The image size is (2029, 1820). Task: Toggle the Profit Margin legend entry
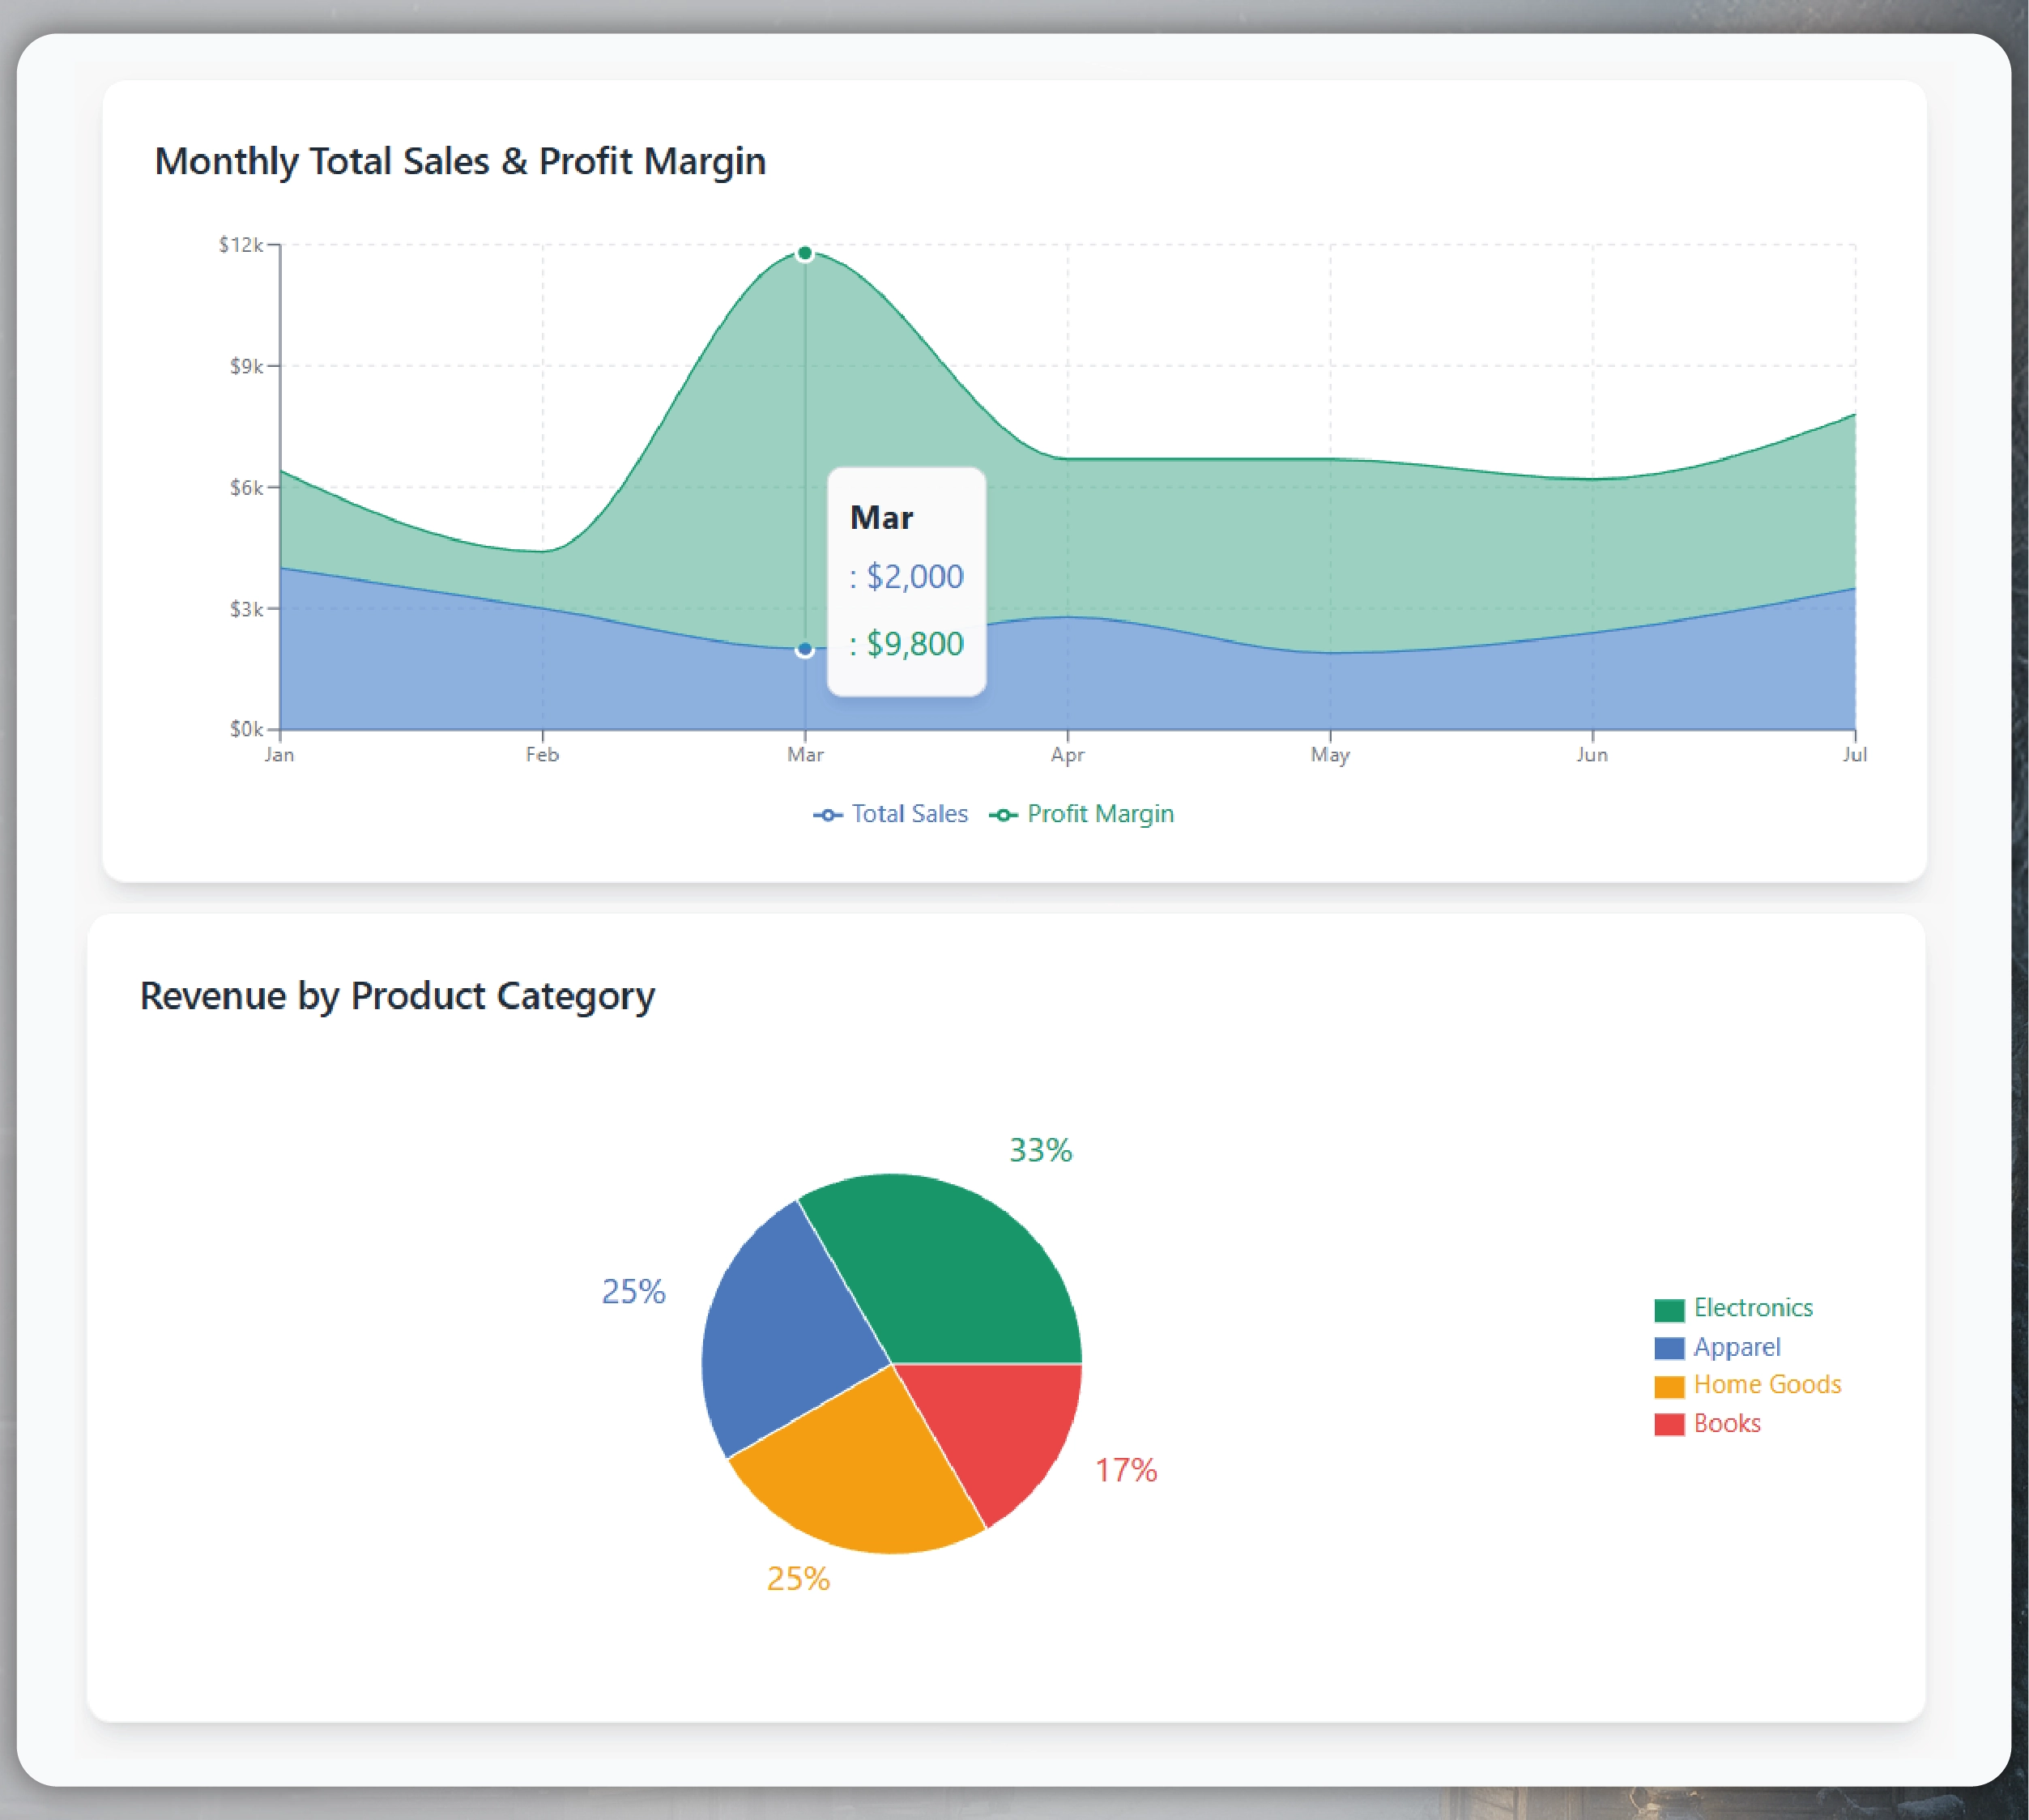(x=1081, y=814)
